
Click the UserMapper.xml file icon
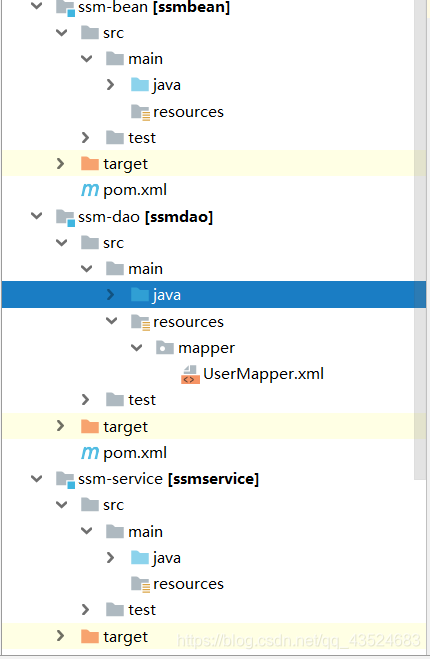(190, 374)
